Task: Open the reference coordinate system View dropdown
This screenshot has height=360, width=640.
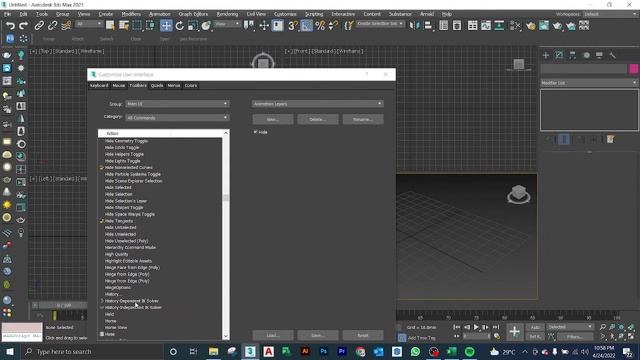Action: 227,24
